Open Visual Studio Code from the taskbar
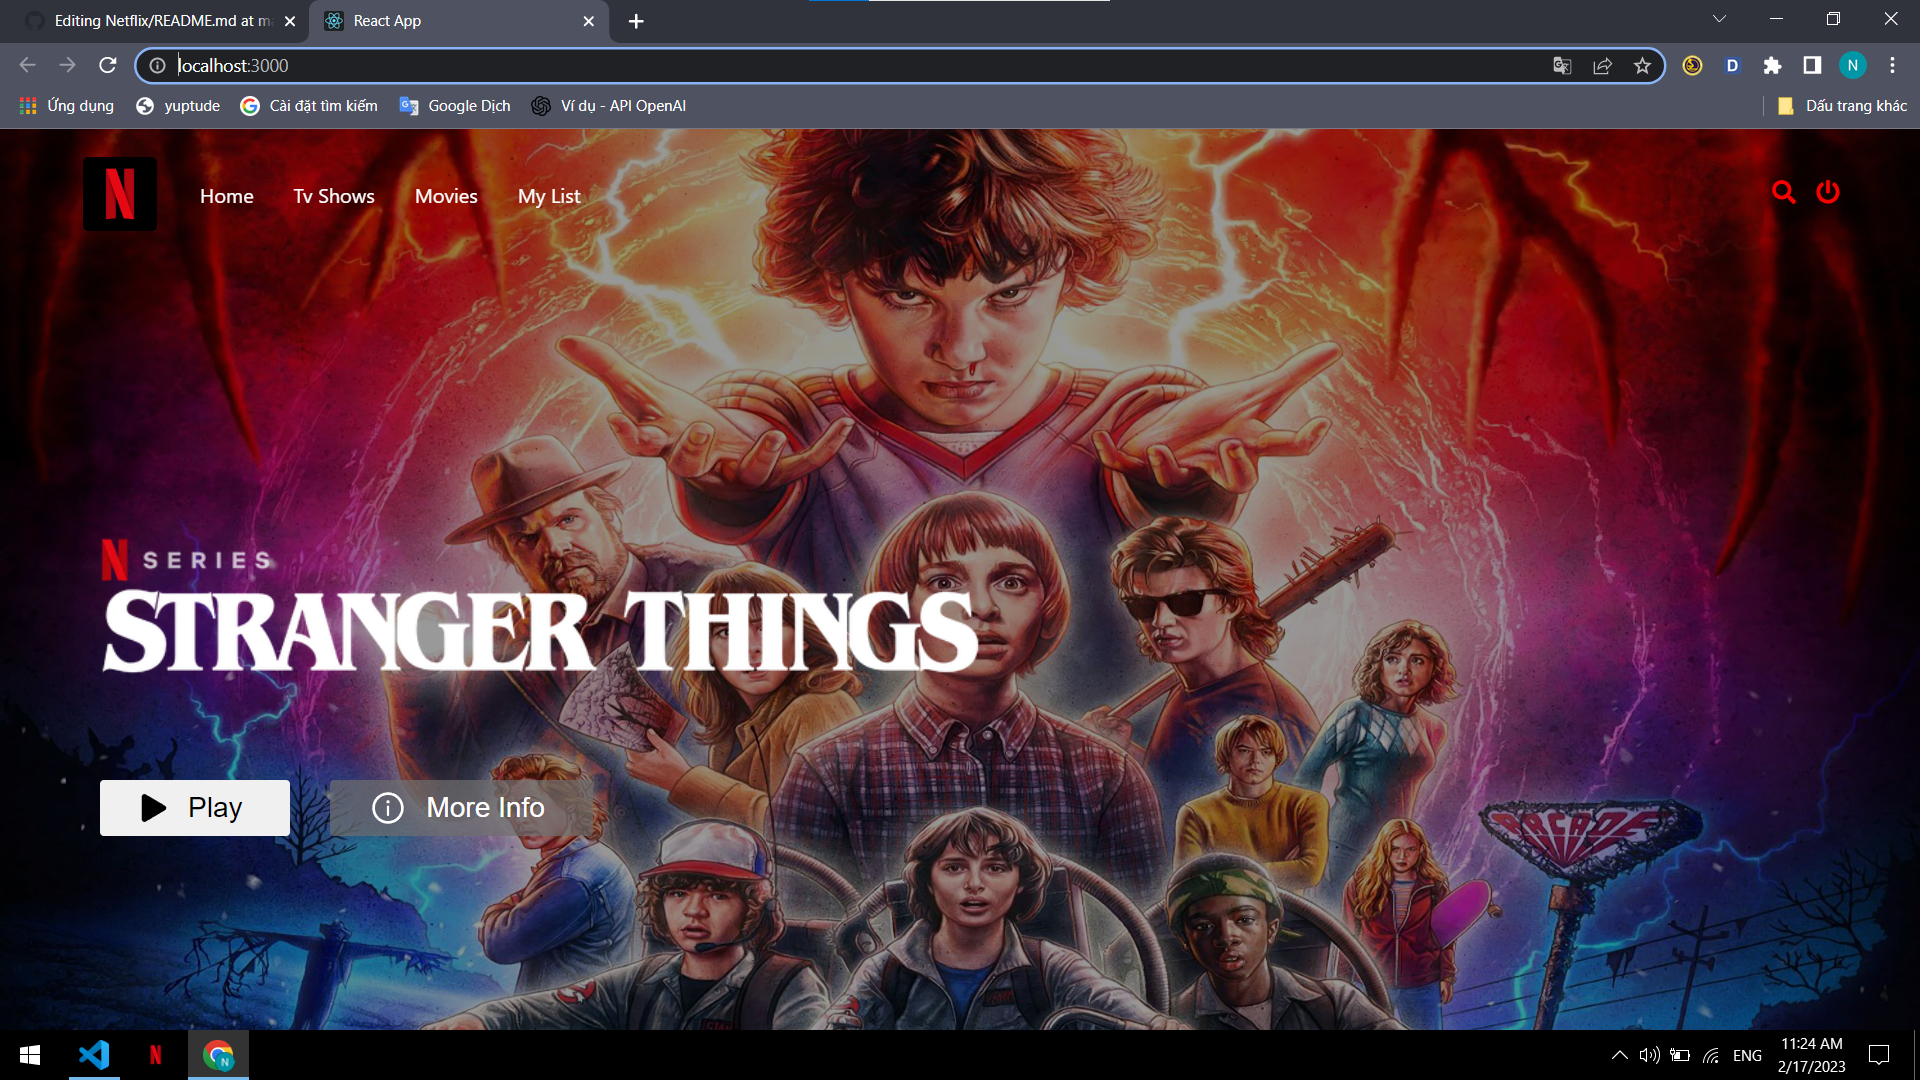 tap(94, 1055)
